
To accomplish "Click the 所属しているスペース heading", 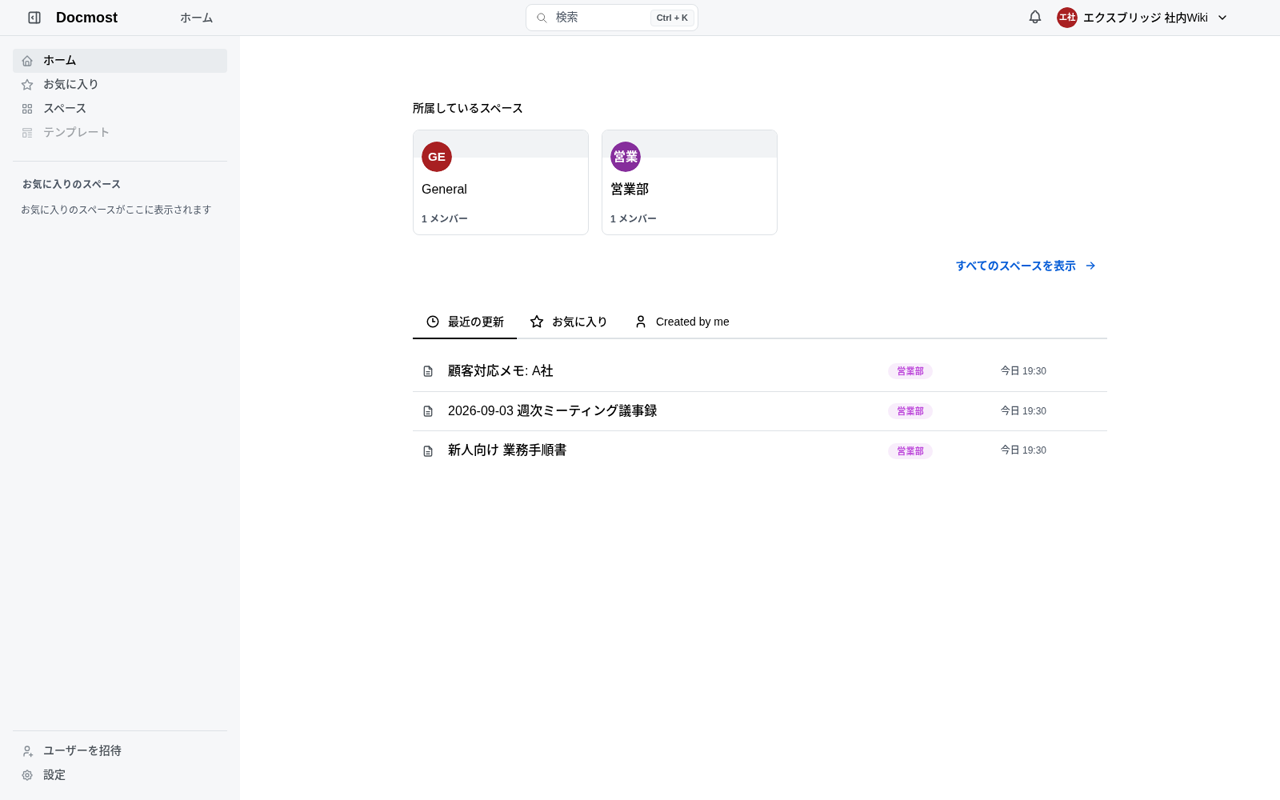I will click(x=468, y=108).
